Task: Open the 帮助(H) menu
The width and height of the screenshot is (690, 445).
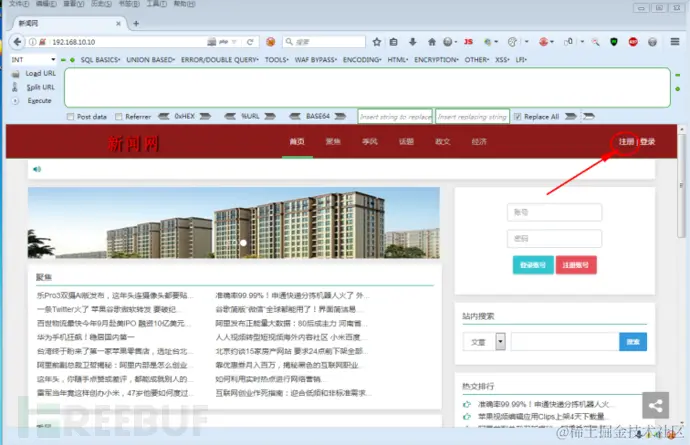Action: click(184, 4)
